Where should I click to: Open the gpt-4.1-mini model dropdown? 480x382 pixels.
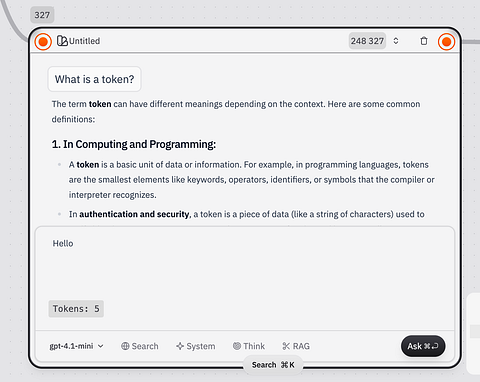77,346
